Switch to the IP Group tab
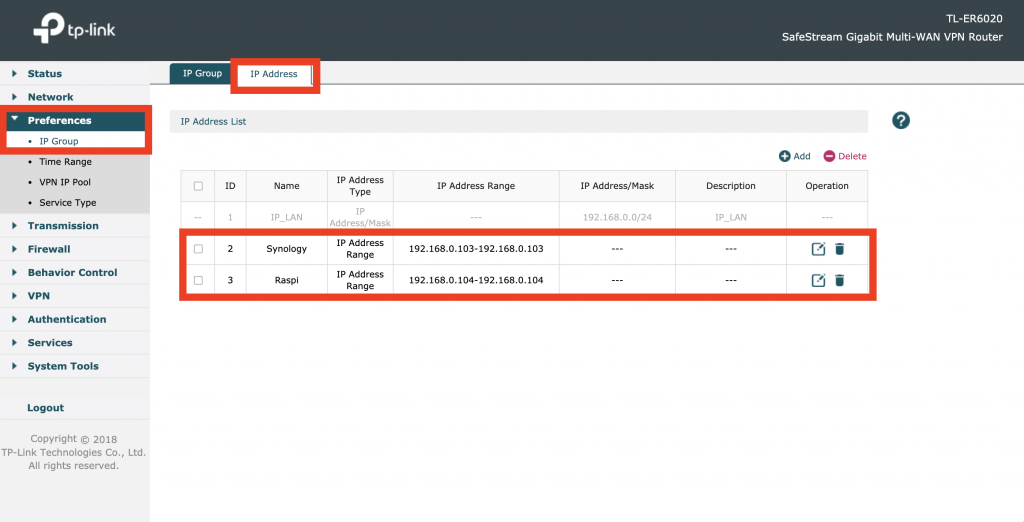 click(202, 74)
